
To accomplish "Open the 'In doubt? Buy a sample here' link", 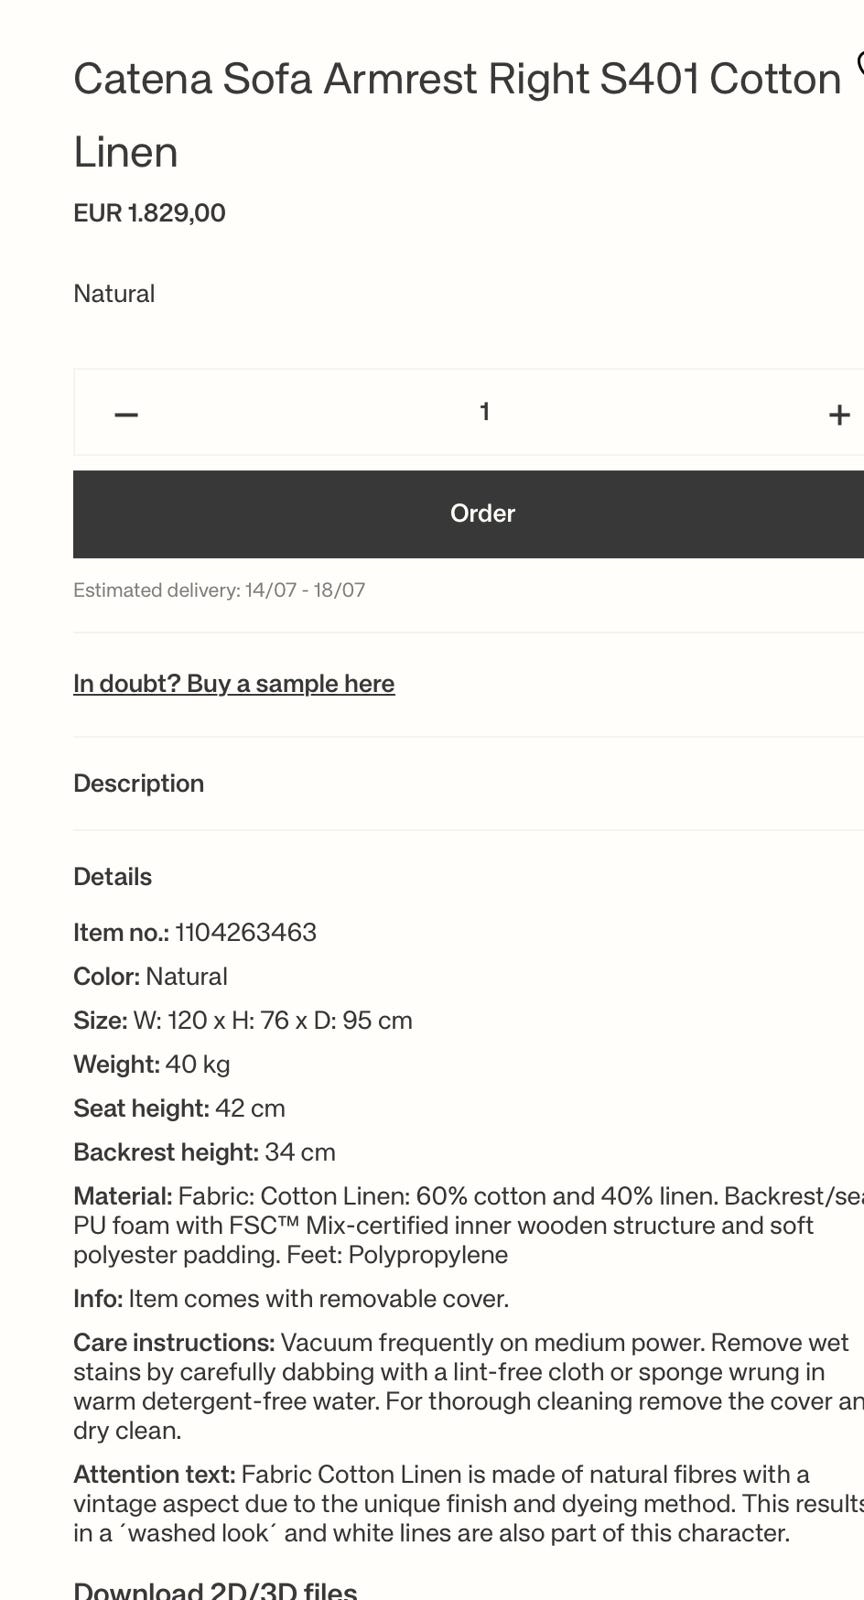I will click(x=234, y=684).
